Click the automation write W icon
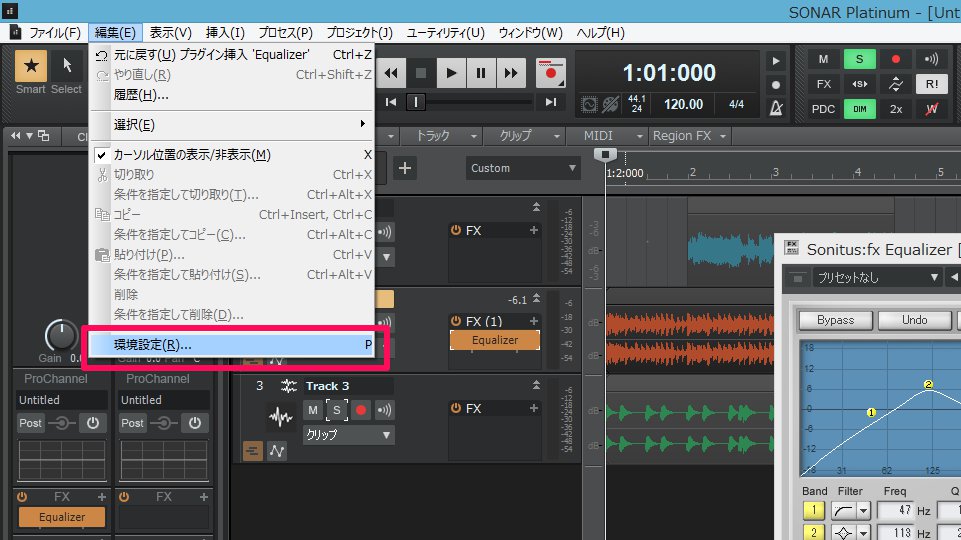The width and height of the screenshot is (961, 540). 932,109
